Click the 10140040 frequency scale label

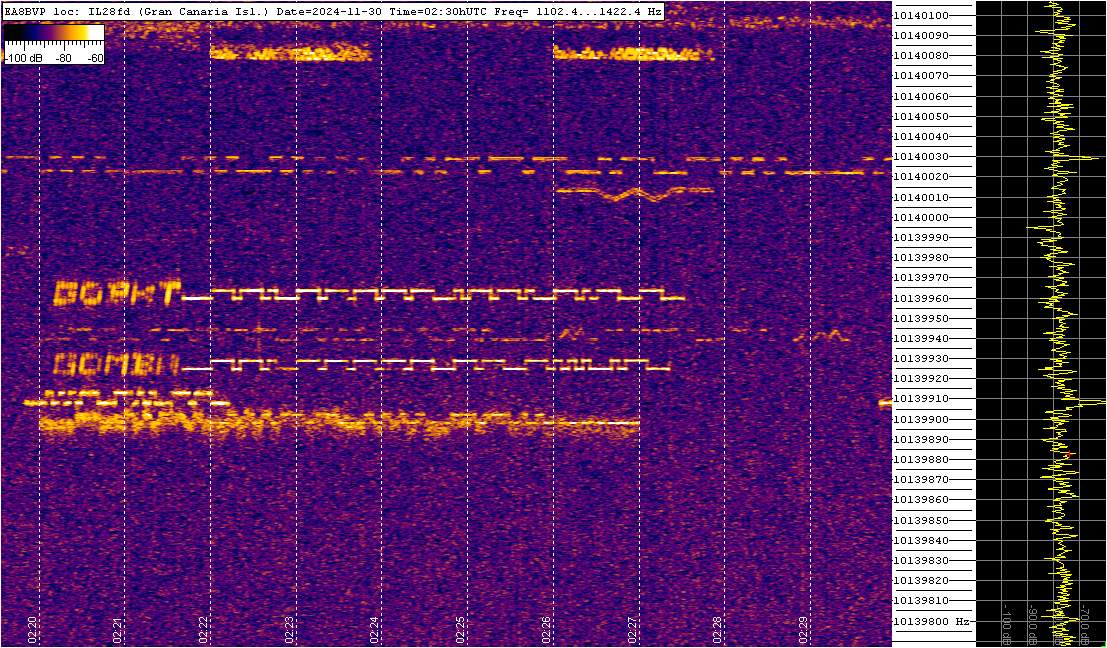921,136
